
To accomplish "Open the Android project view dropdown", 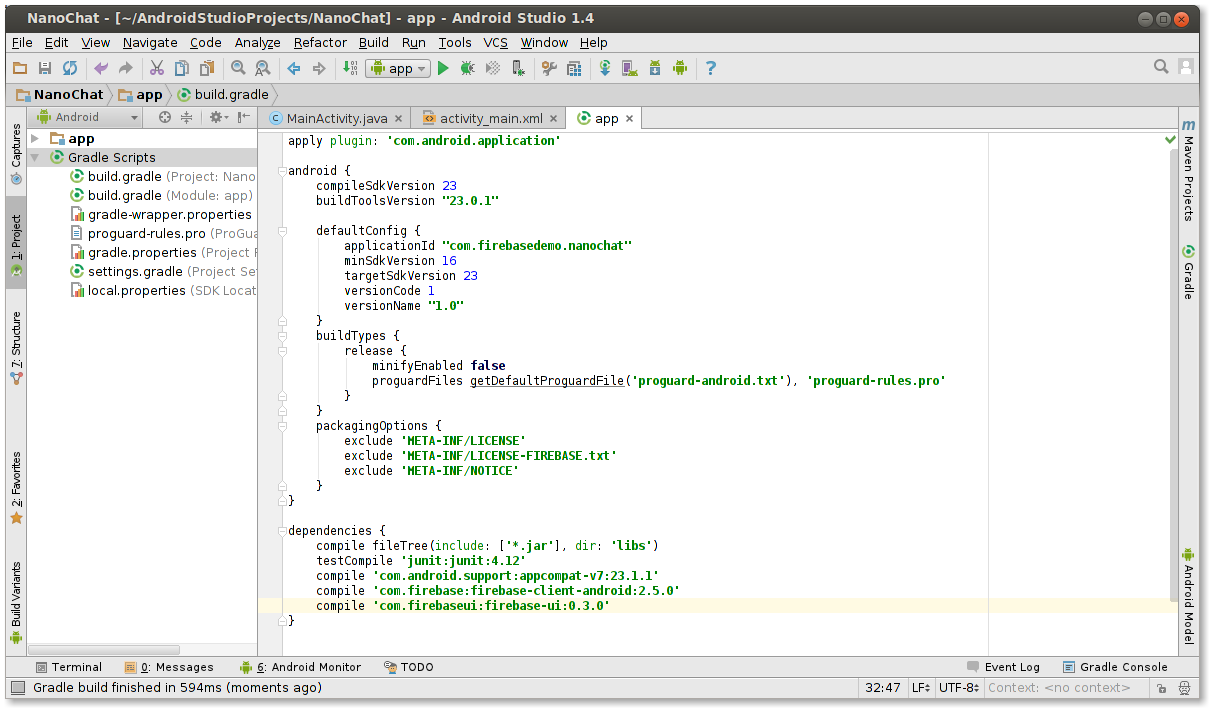I will 87,117.
